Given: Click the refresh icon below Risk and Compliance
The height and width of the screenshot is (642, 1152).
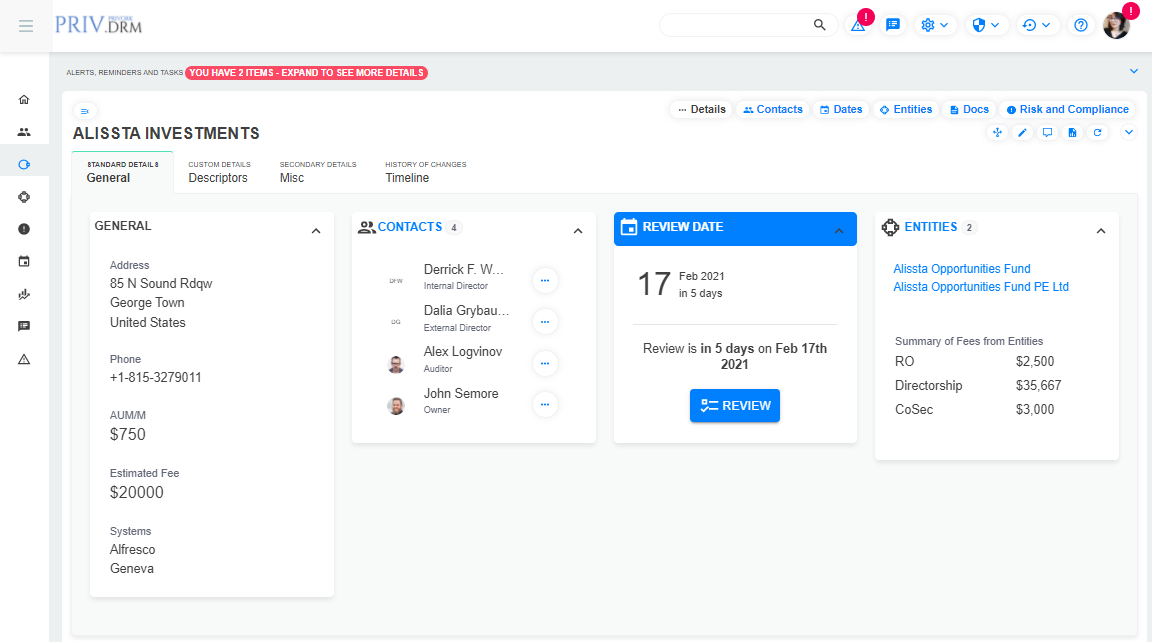Looking at the screenshot, I should 1097,133.
